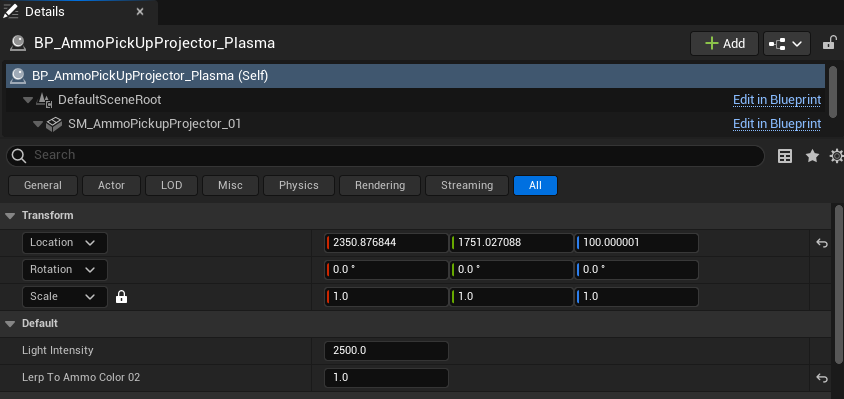
Task: Collapse the Transform section
Action: point(10,215)
